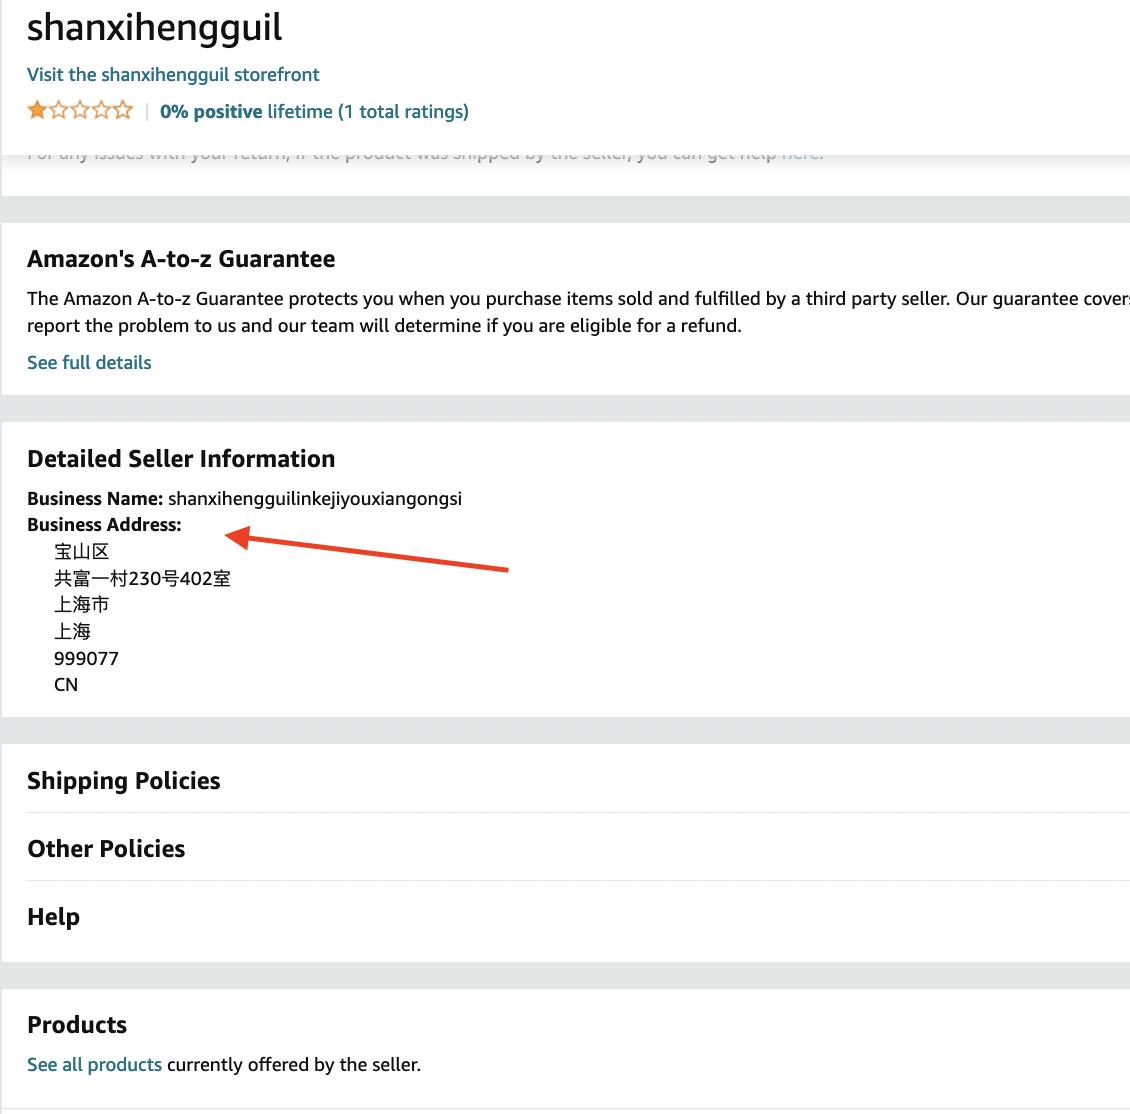
Task: Visit the shanxihengguil storefront
Action: [173, 75]
